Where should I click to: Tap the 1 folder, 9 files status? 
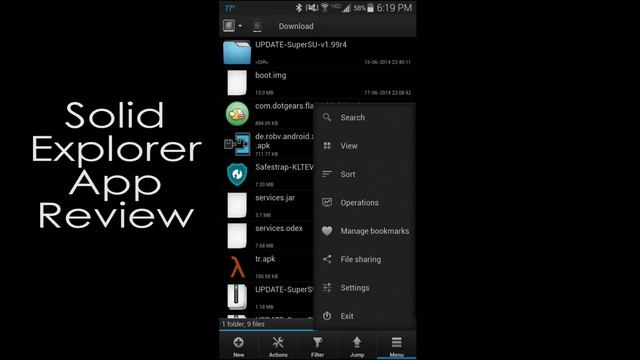(243, 324)
